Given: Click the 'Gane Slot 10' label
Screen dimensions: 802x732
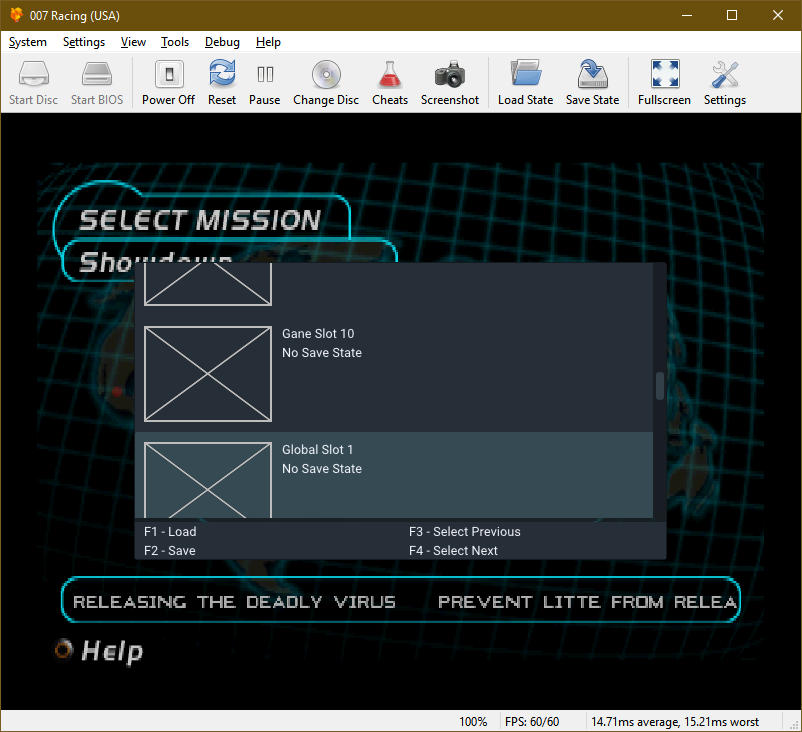Looking at the screenshot, I should [318, 334].
